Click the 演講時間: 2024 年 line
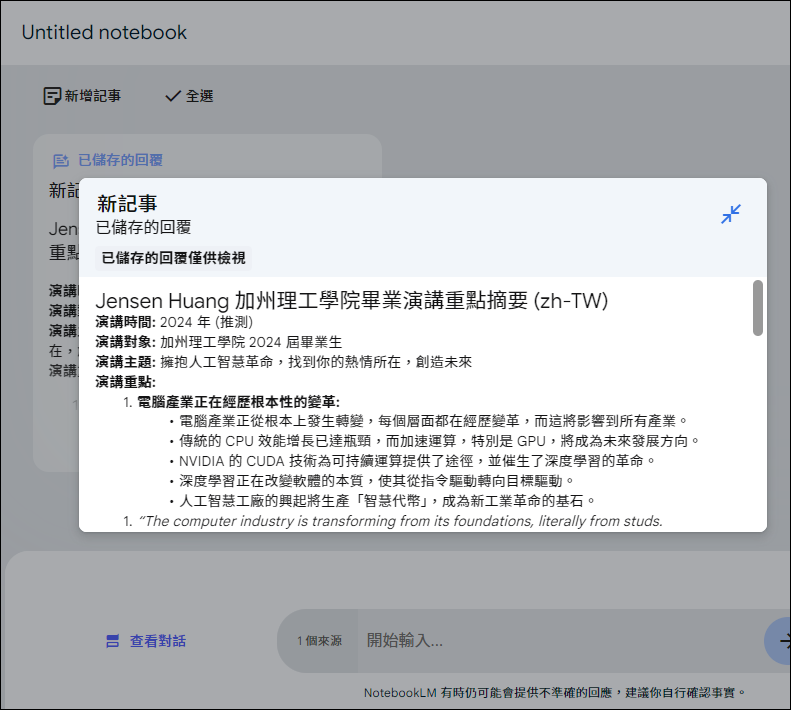Image resolution: width=791 pixels, height=710 pixels. pos(174,322)
